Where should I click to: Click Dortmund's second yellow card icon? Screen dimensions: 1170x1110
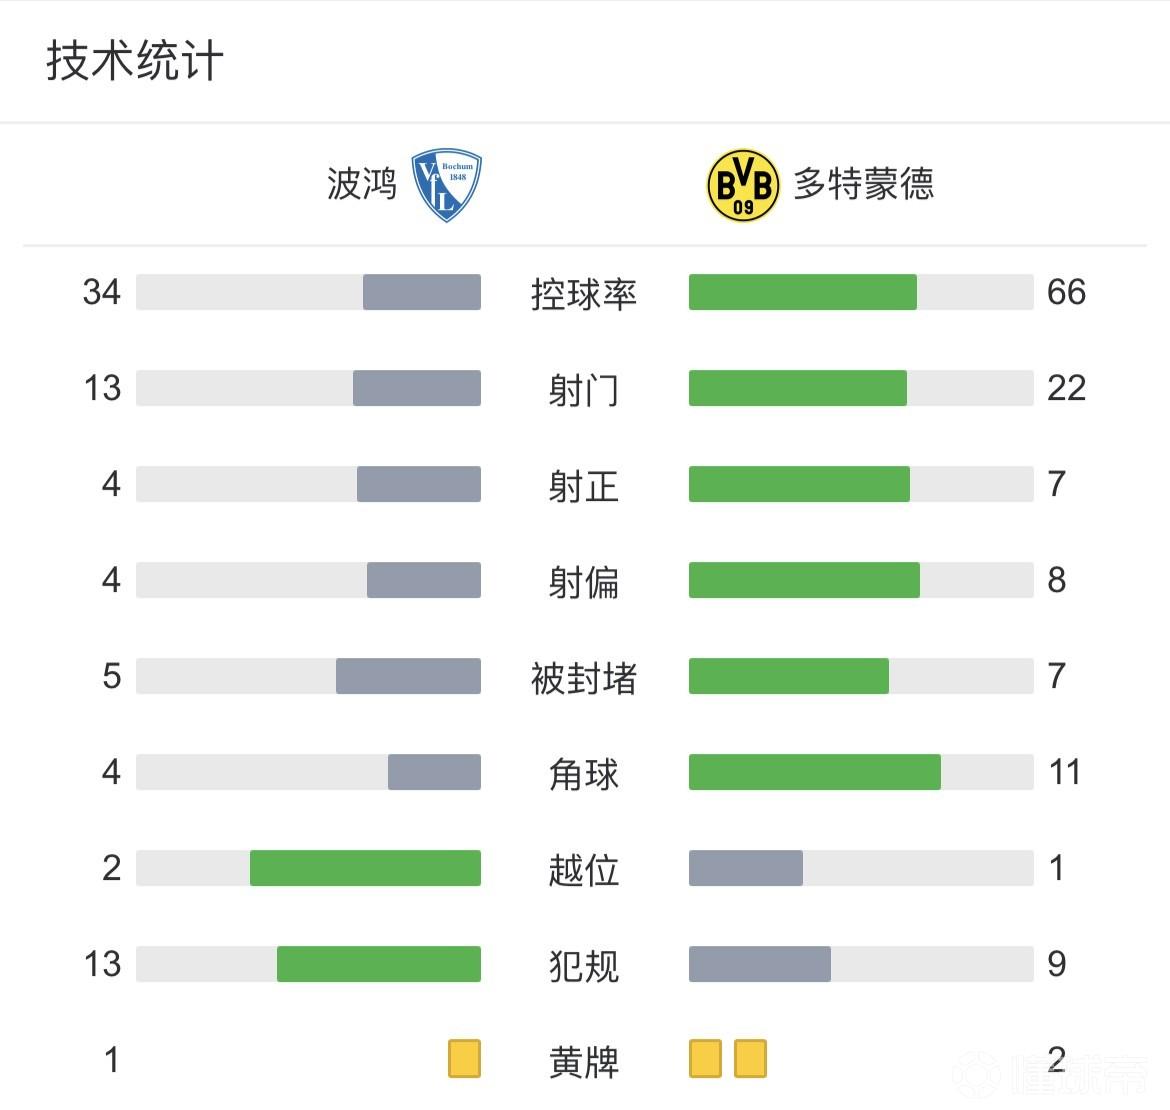(x=750, y=1059)
